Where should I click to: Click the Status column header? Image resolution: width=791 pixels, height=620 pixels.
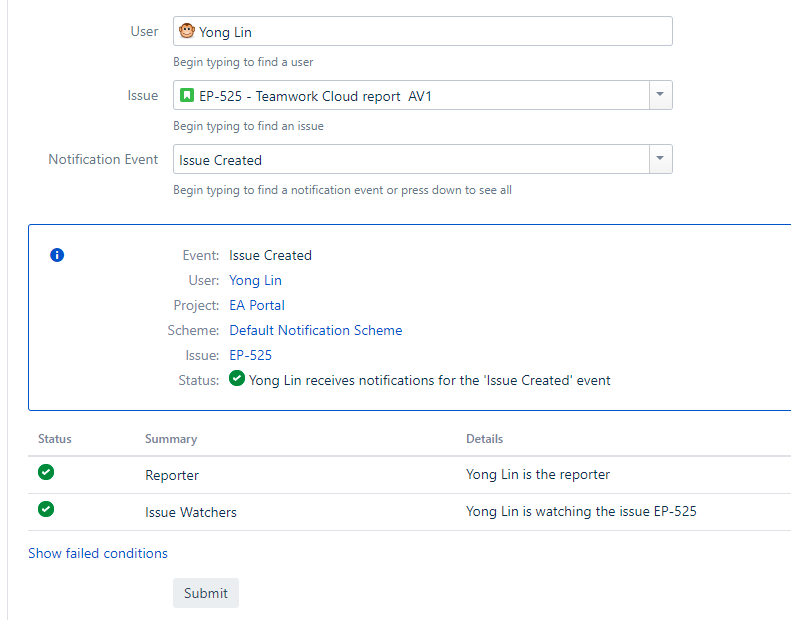point(55,439)
